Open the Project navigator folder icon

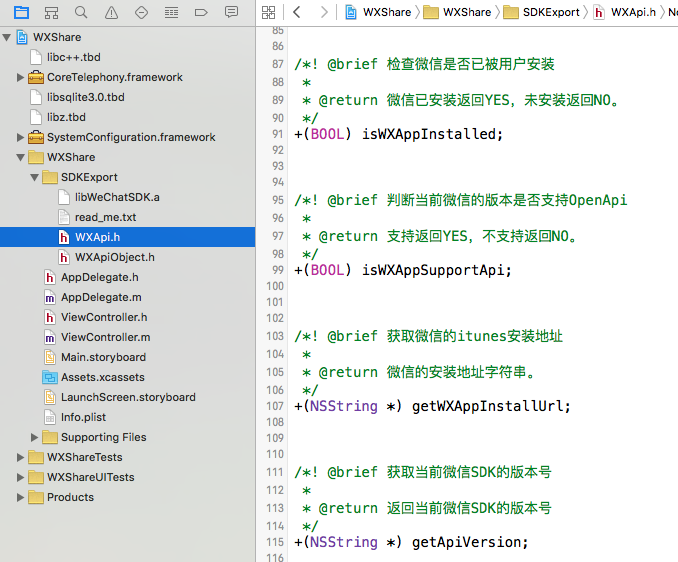point(21,12)
